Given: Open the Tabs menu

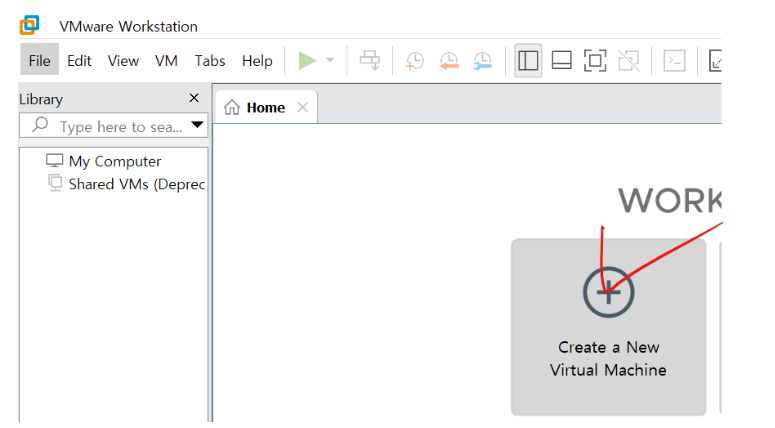Looking at the screenshot, I should (x=210, y=61).
